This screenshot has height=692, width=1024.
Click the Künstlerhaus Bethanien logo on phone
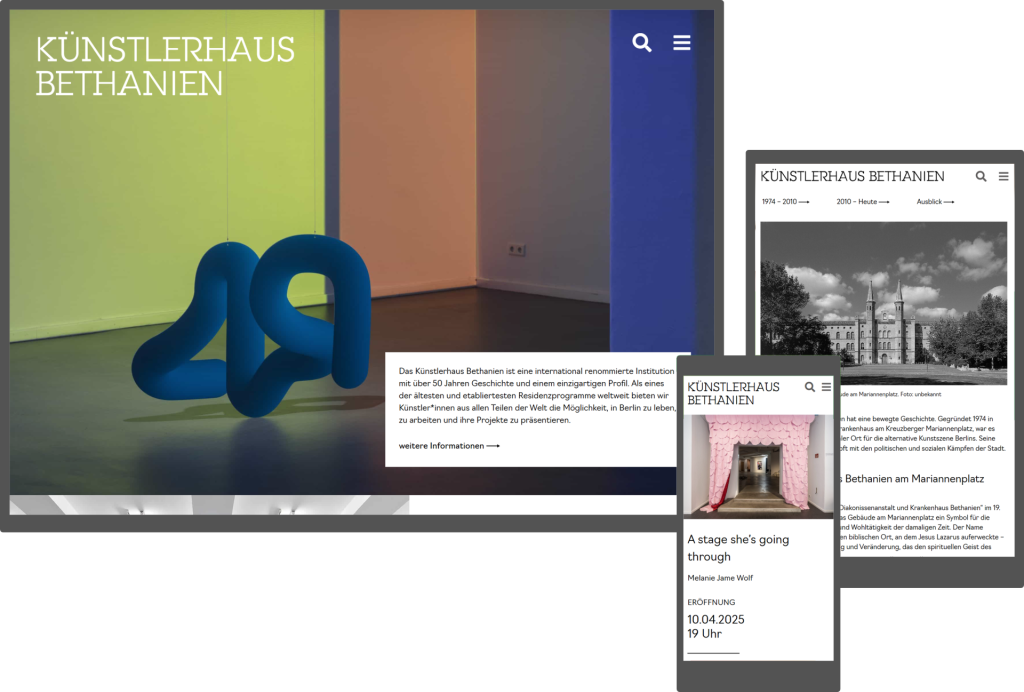point(733,394)
